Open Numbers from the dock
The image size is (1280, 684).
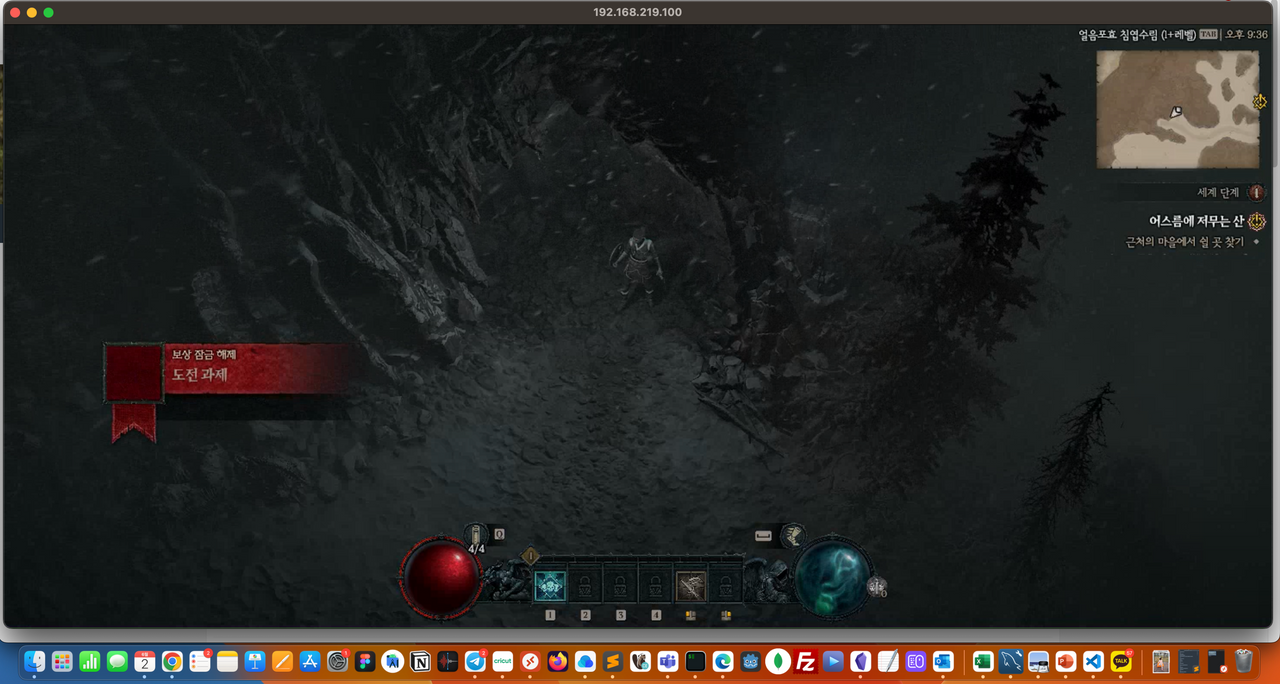pyautogui.click(x=90, y=661)
